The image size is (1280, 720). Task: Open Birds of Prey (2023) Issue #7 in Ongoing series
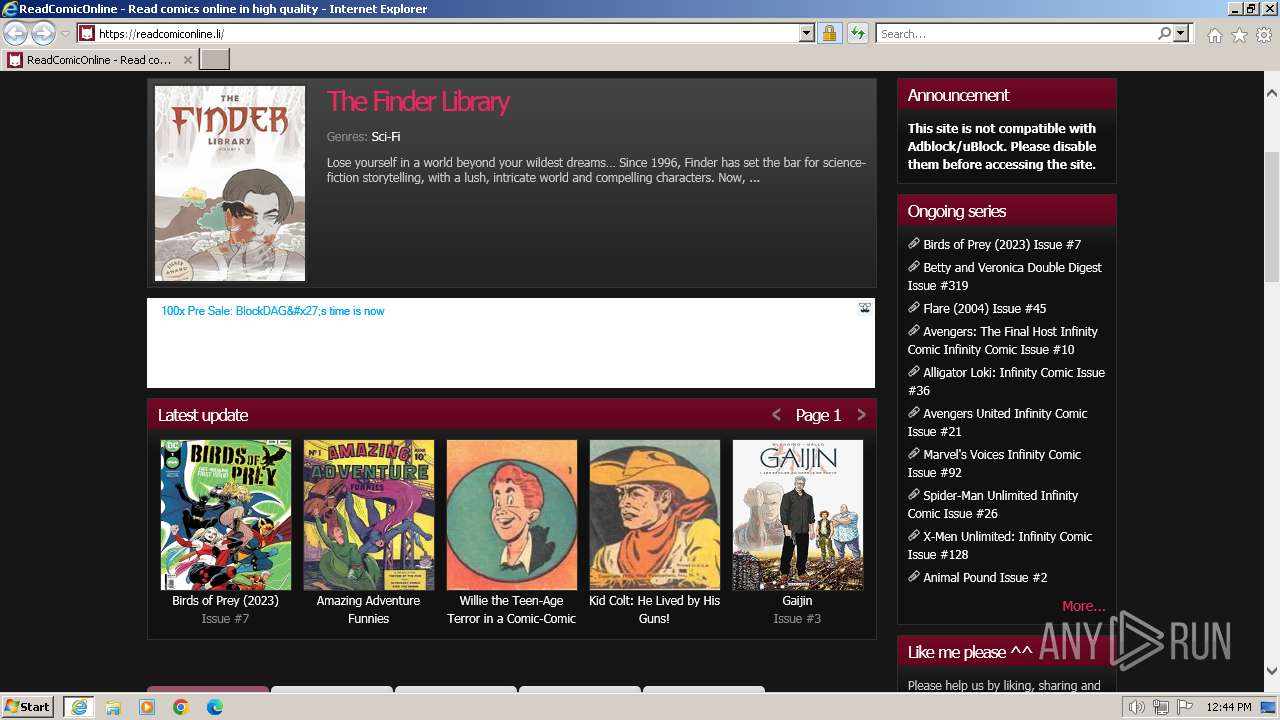[1002, 245]
